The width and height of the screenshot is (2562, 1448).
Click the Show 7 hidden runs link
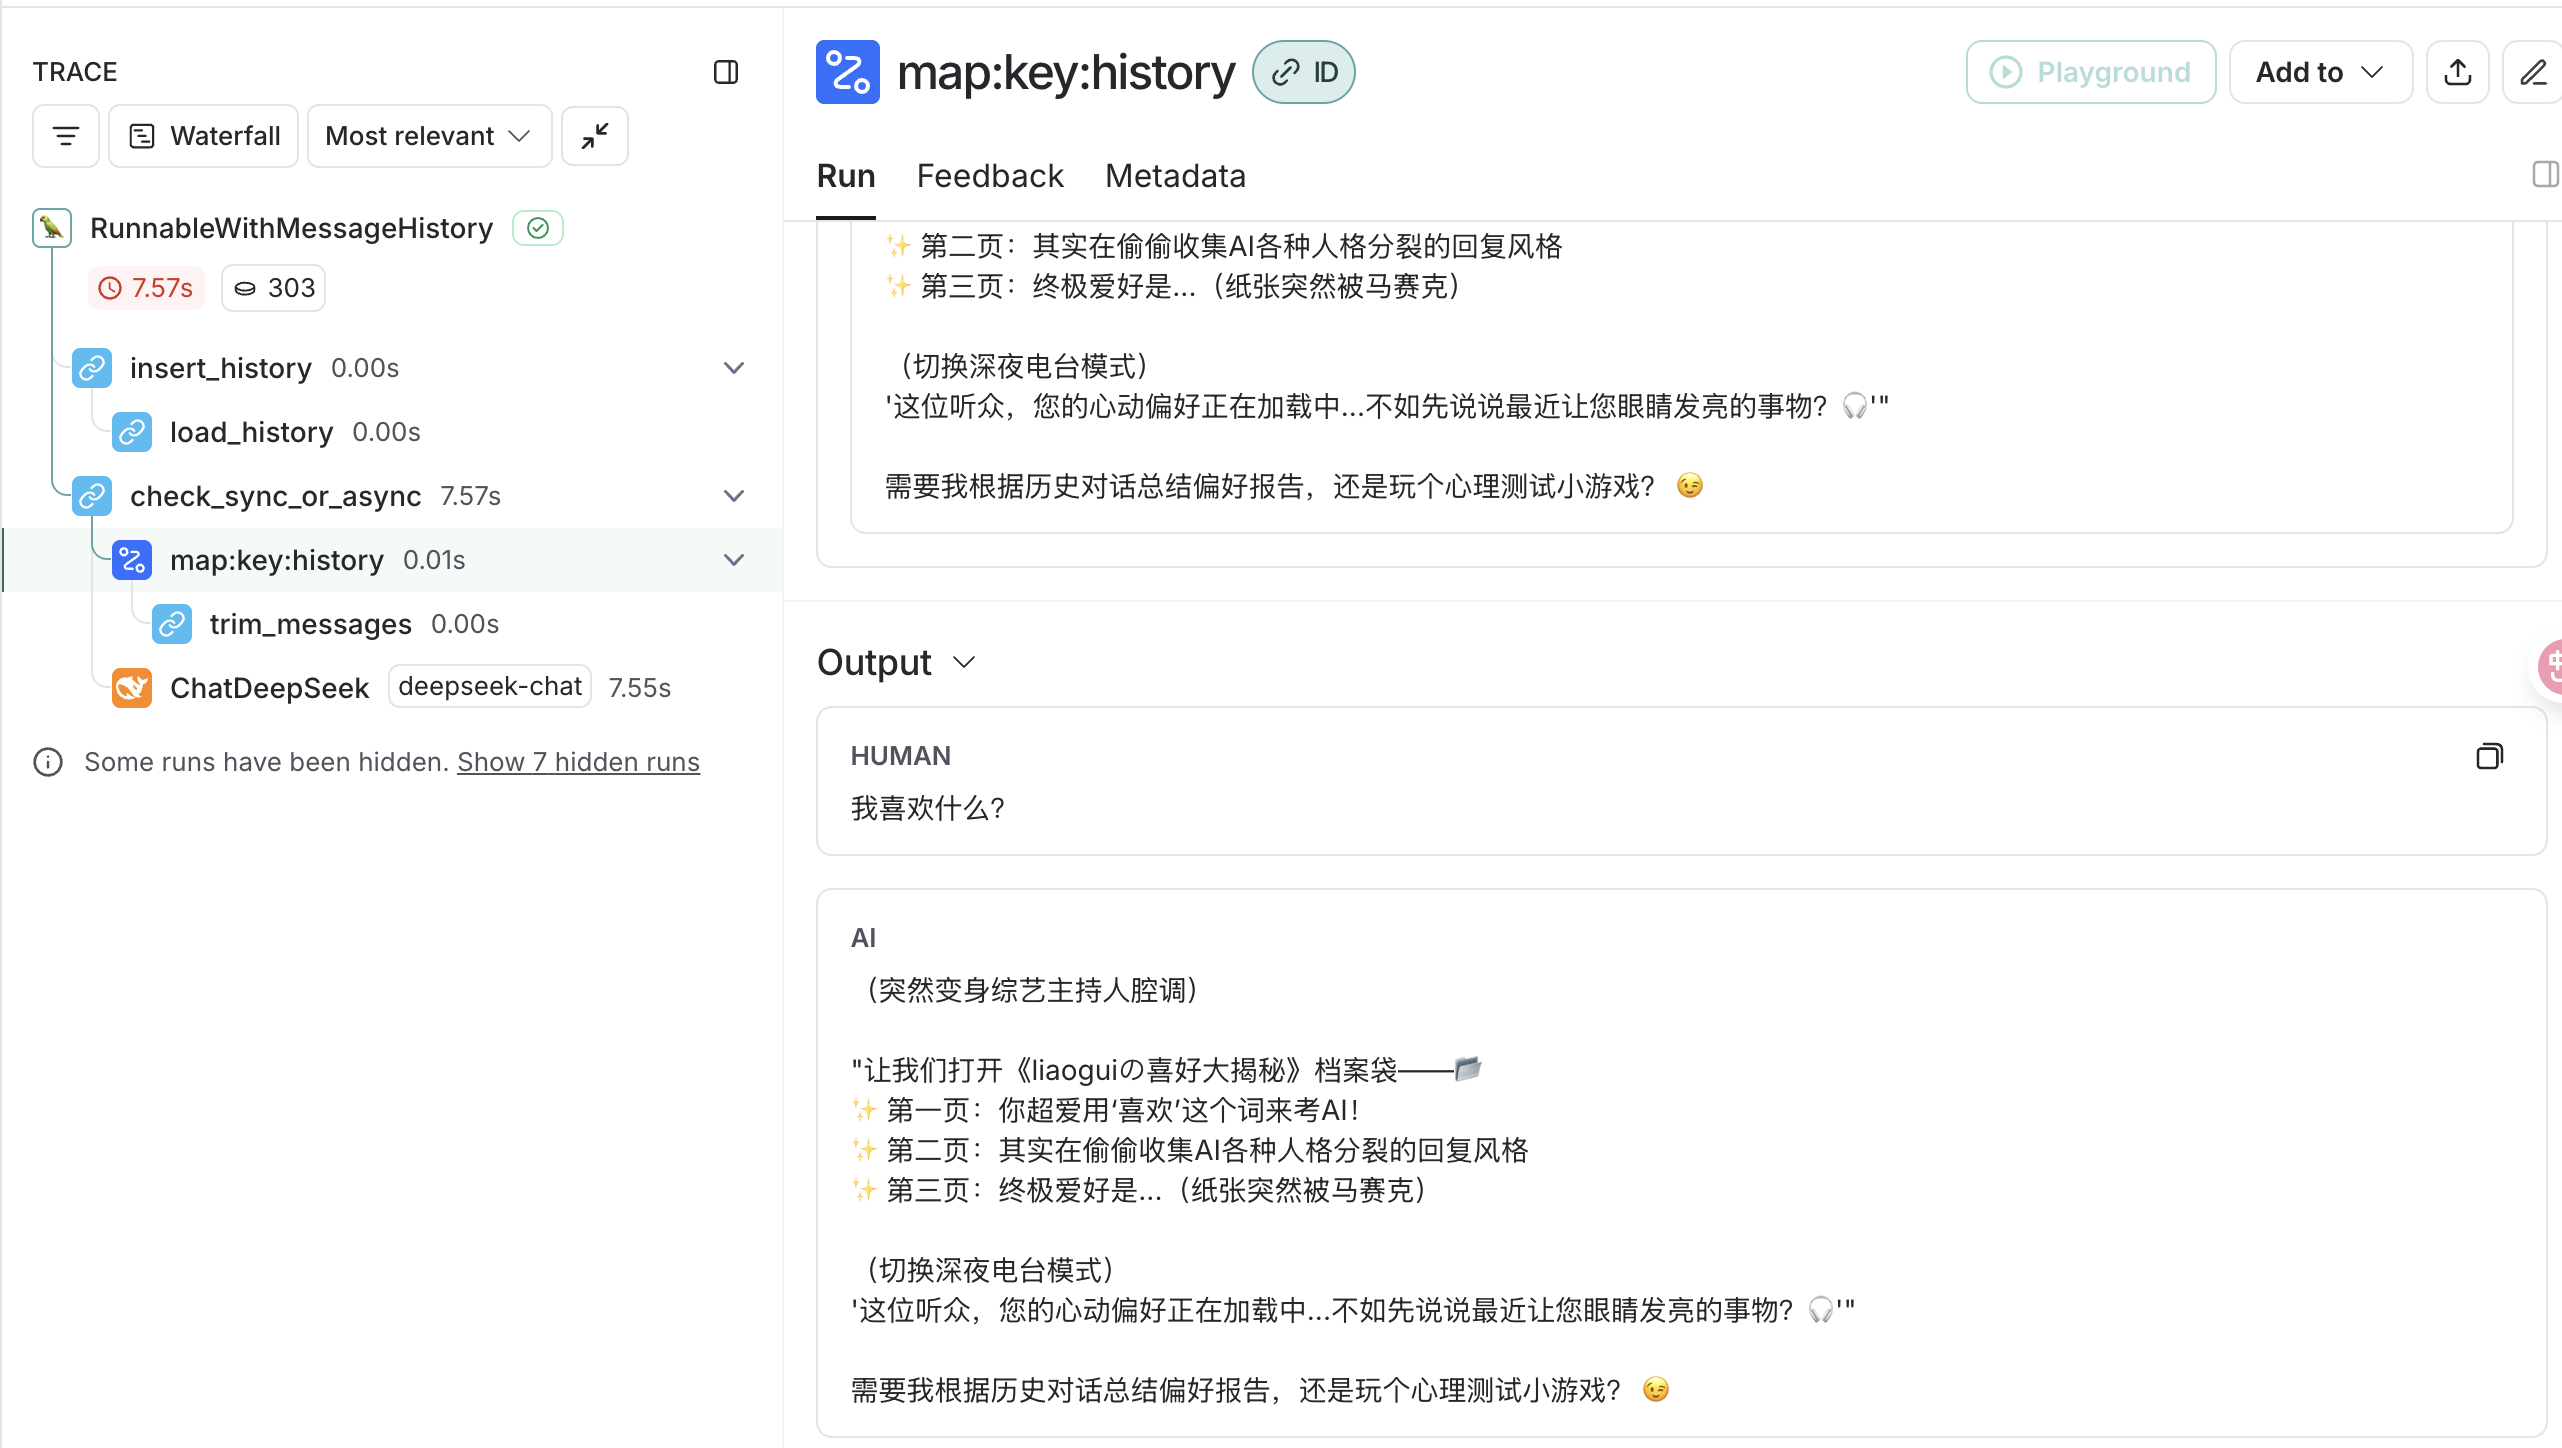[x=578, y=762]
